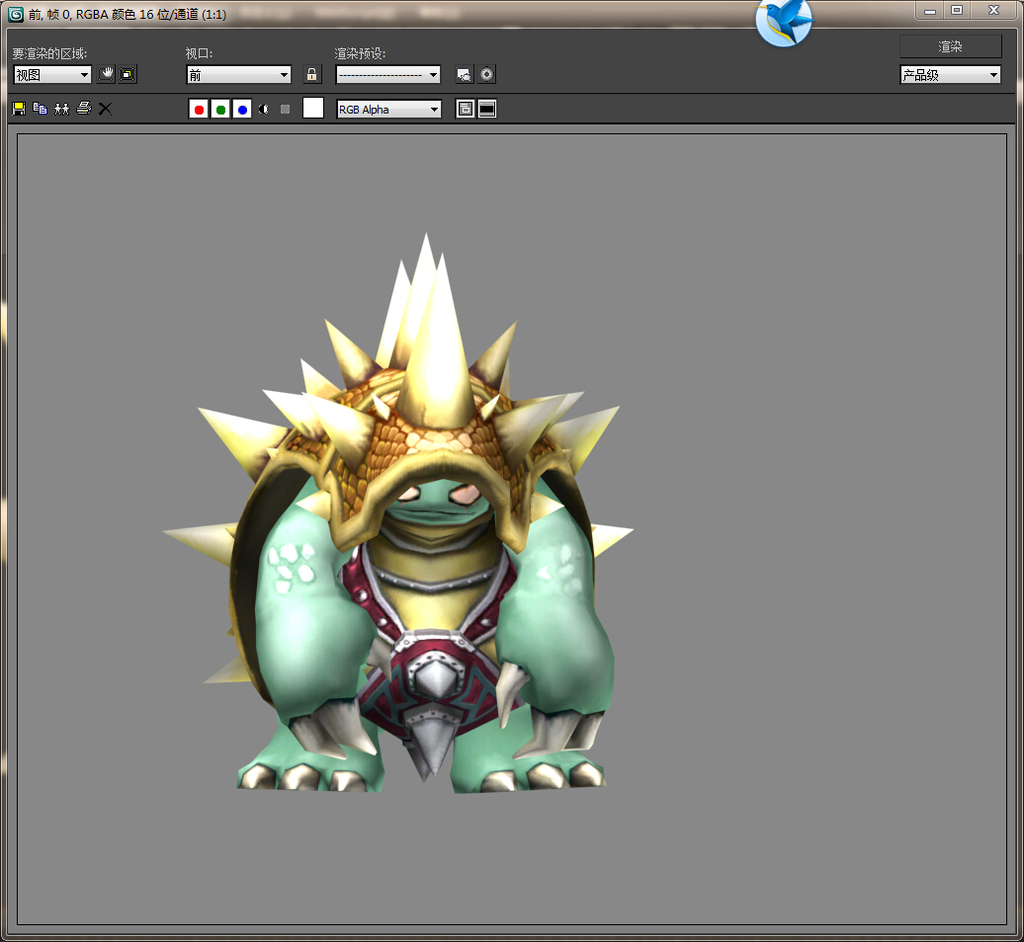Open the 视口 viewport dropdown
Screen dimensions: 1024x942
tap(238, 75)
